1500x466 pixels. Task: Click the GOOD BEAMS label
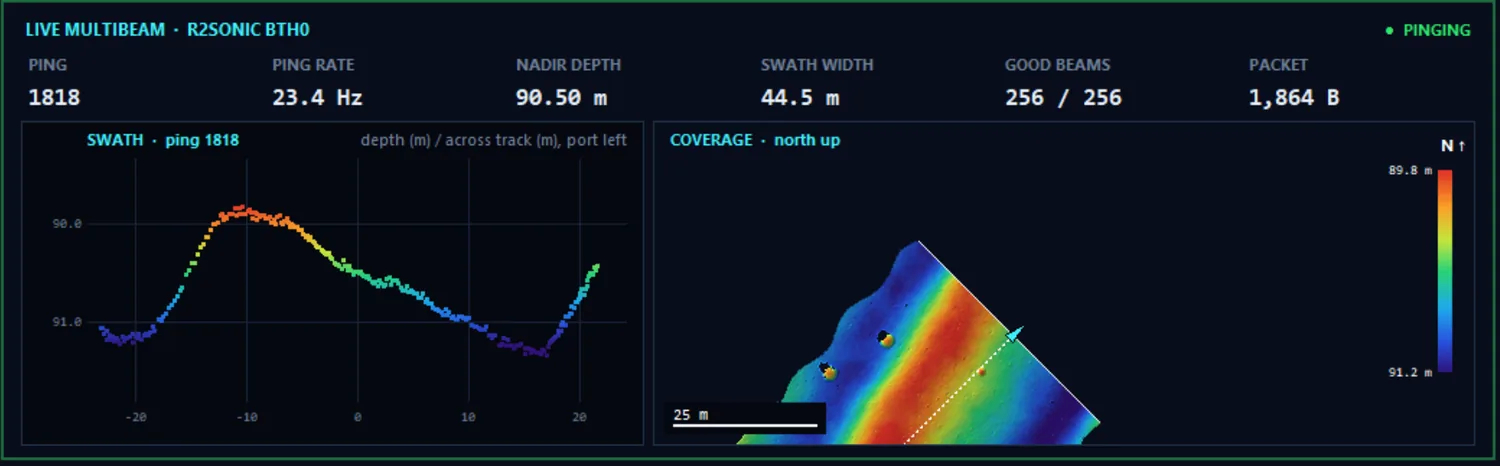point(1058,65)
